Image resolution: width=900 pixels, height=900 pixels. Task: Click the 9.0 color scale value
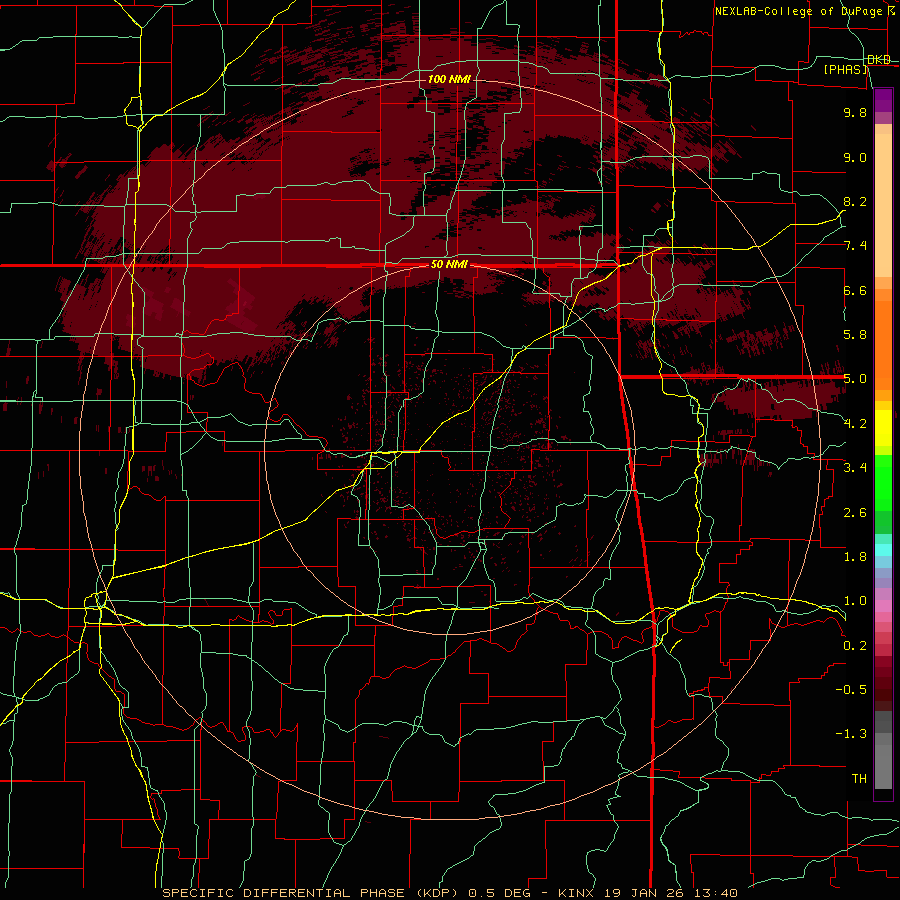(855, 157)
